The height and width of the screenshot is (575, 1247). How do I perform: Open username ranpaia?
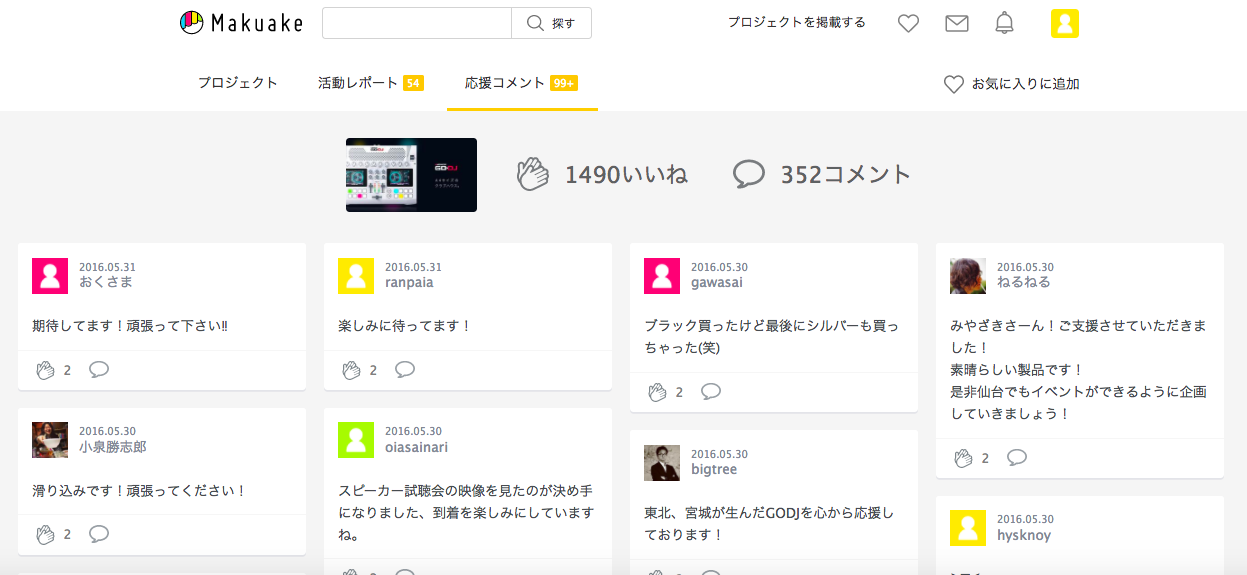(409, 283)
